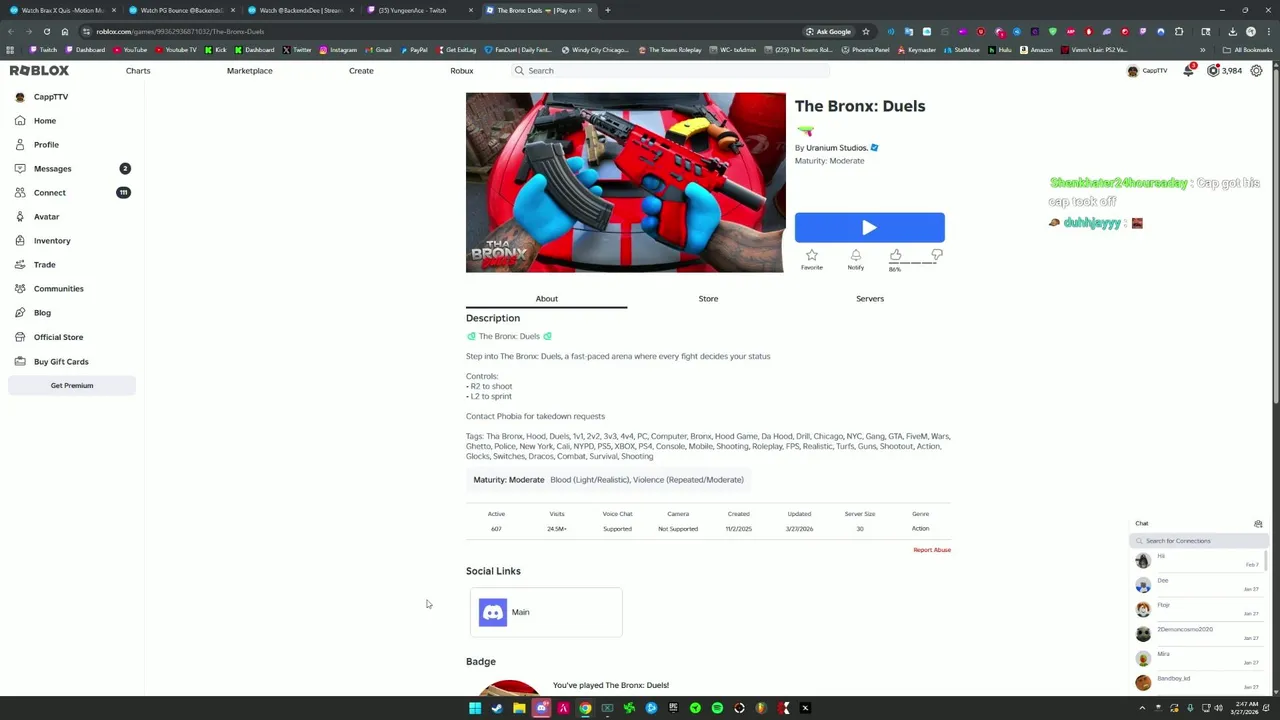Open Create in top navigation
The width and height of the screenshot is (1280, 720).
point(361,71)
